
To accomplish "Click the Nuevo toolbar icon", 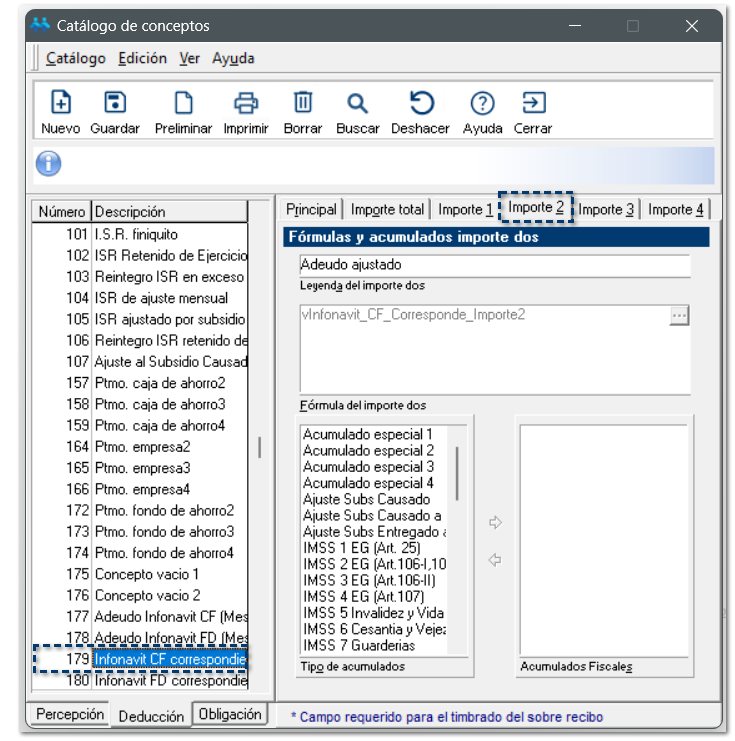I will click(61, 104).
